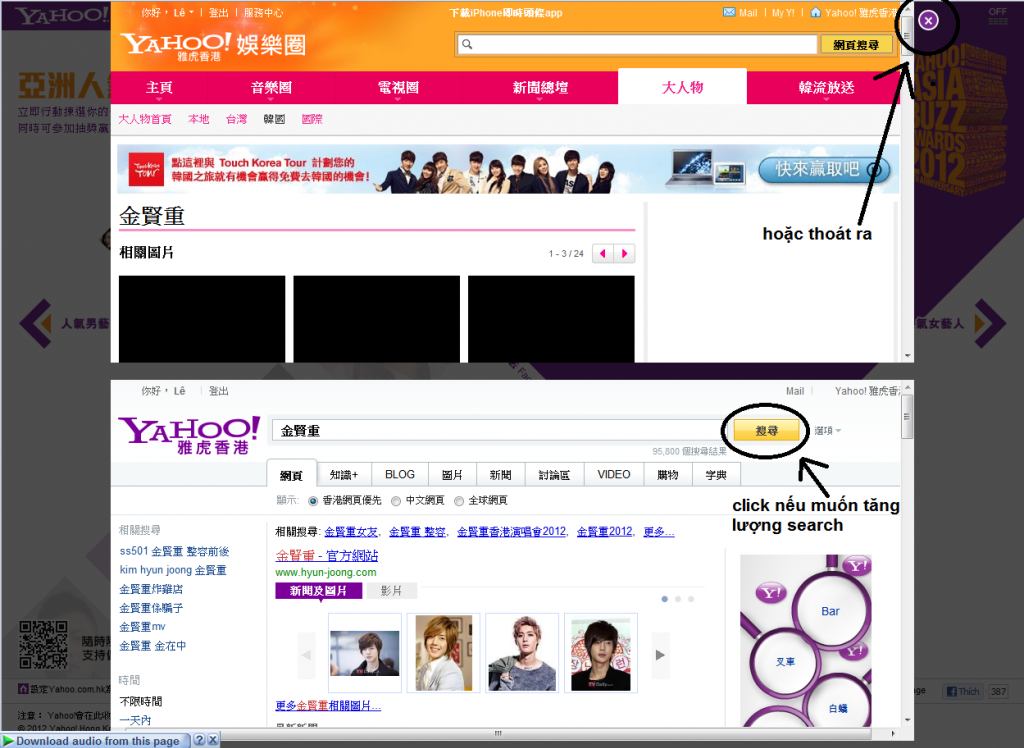Image resolution: width=1024 pixels, height=748 pixels.
Task: Click the Yahoo home icon in the top bar
Action: [815, 12]
